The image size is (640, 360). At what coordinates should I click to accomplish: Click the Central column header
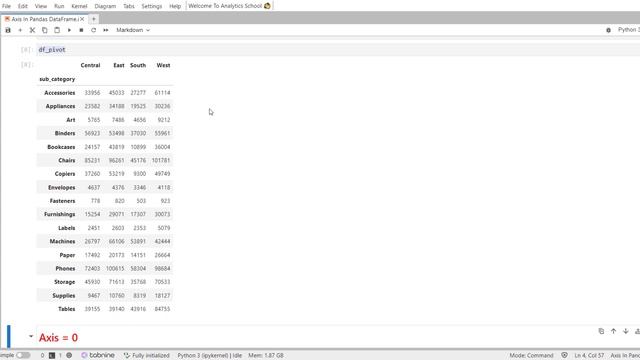[90, 65]
